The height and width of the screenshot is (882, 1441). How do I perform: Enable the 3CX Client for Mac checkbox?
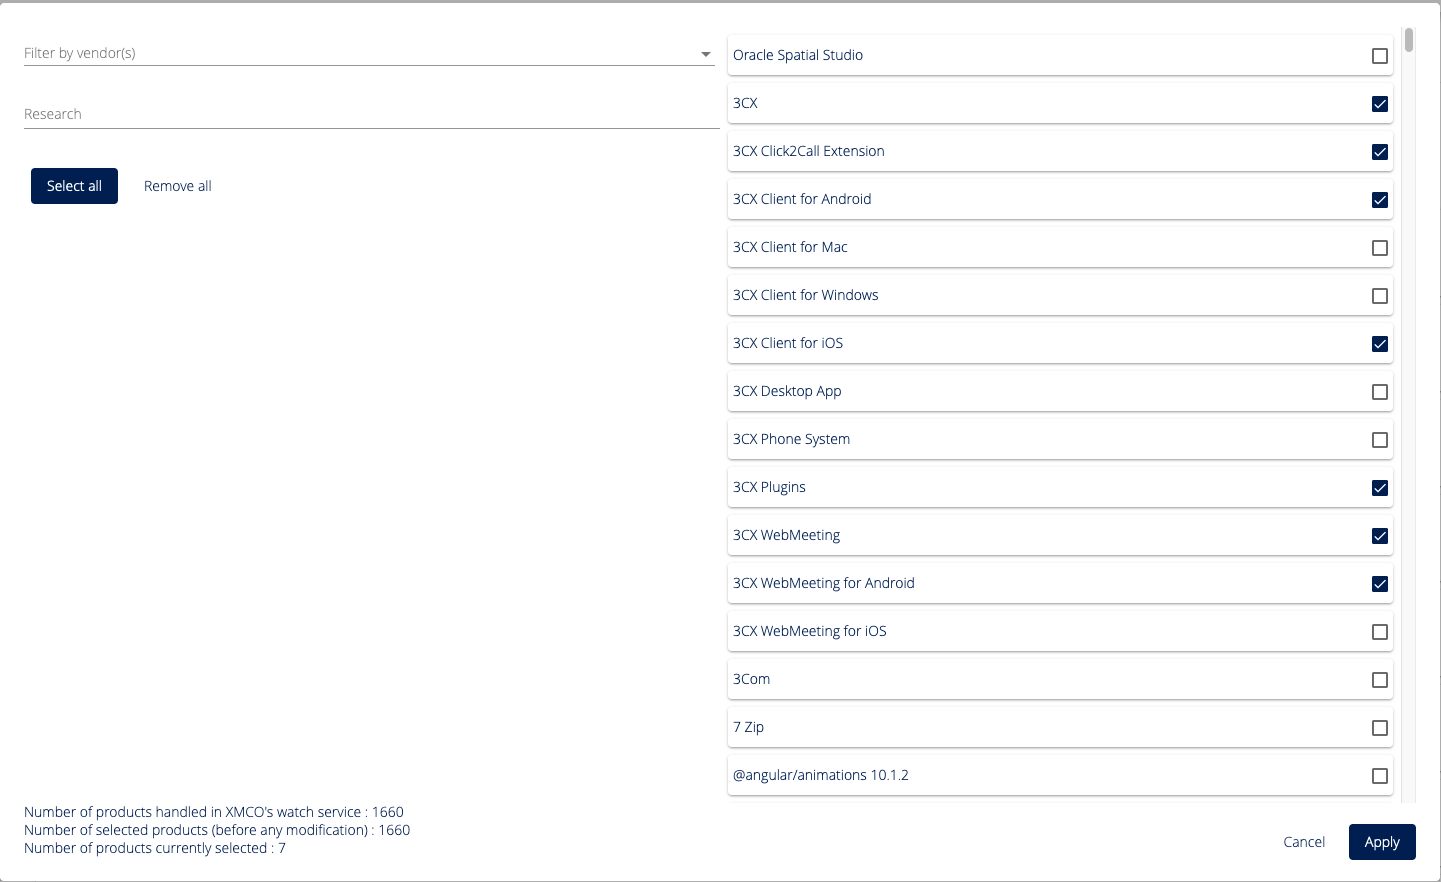(1380, 248)
